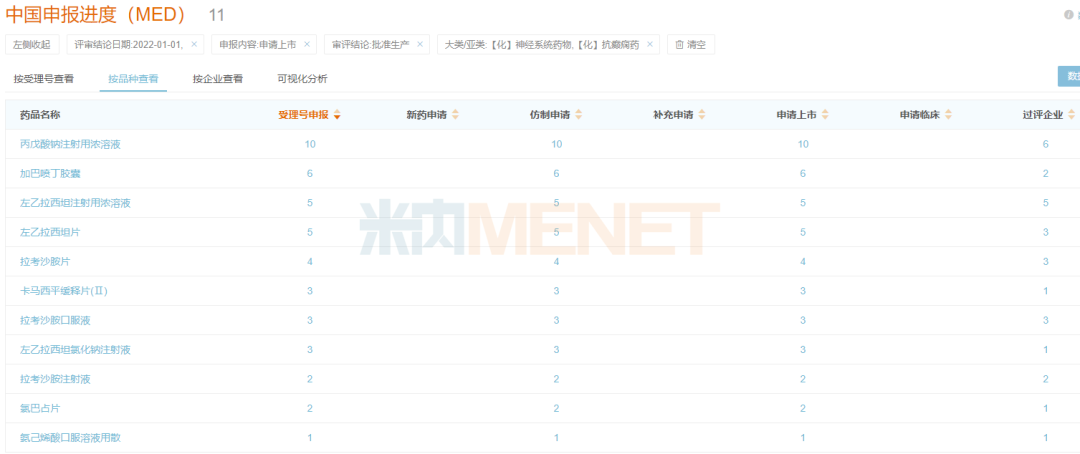Sort the 补充申请 column
The image size is (1080, 454).
click(x=702, y=115)
